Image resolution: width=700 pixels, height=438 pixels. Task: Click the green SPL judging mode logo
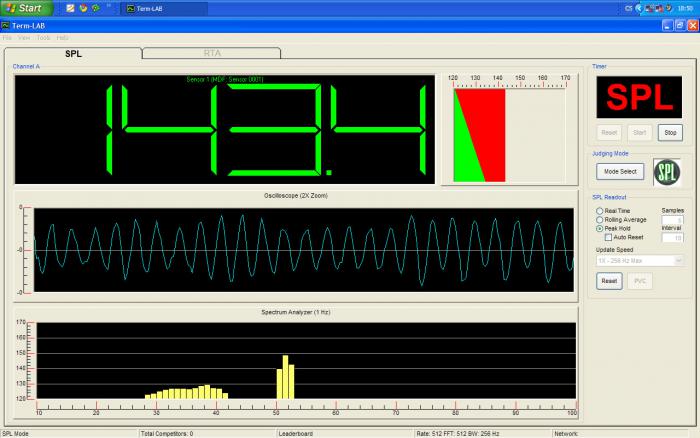pyautogui.click(x=667, y=172)
